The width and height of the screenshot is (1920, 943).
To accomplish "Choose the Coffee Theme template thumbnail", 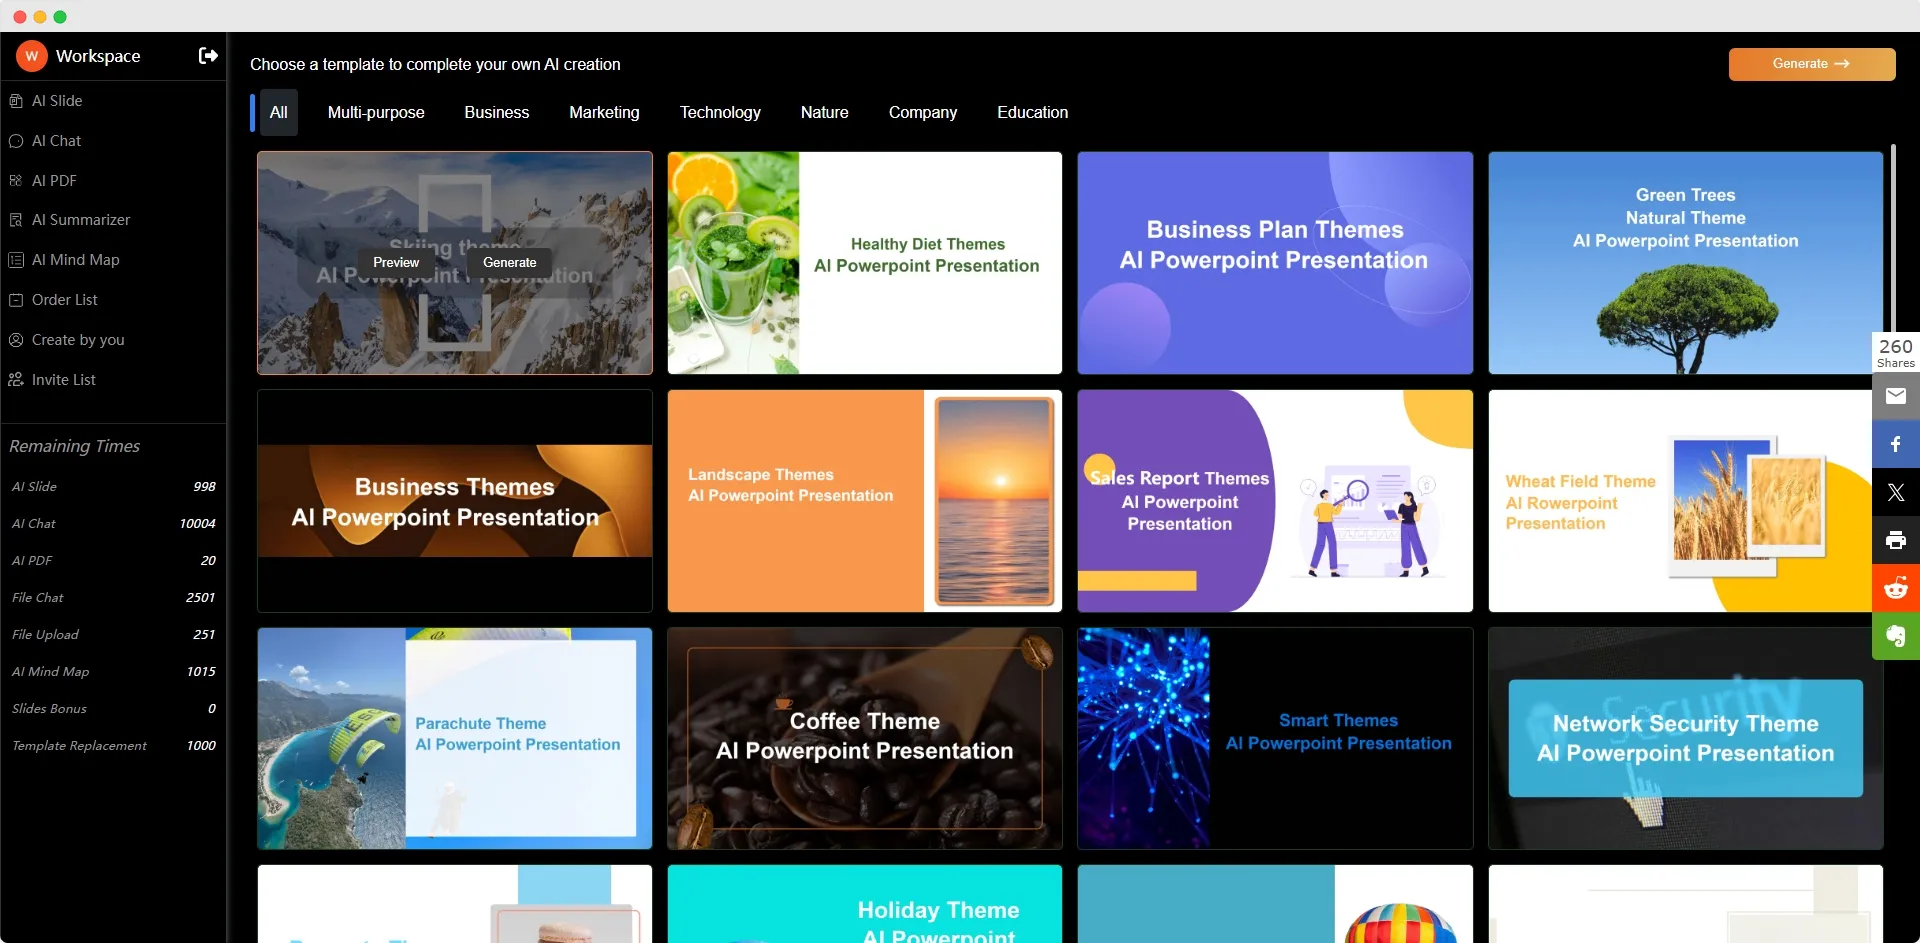I will pos(864,738).
